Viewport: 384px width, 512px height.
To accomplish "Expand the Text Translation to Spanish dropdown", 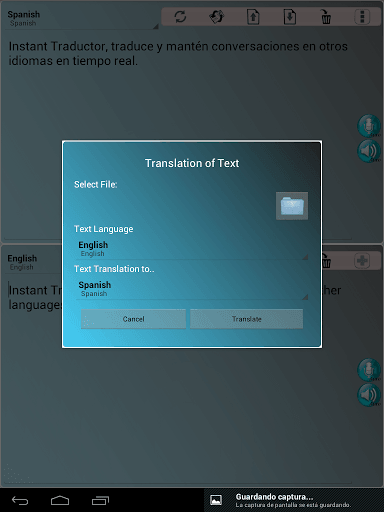I will (x=192, y=289).
